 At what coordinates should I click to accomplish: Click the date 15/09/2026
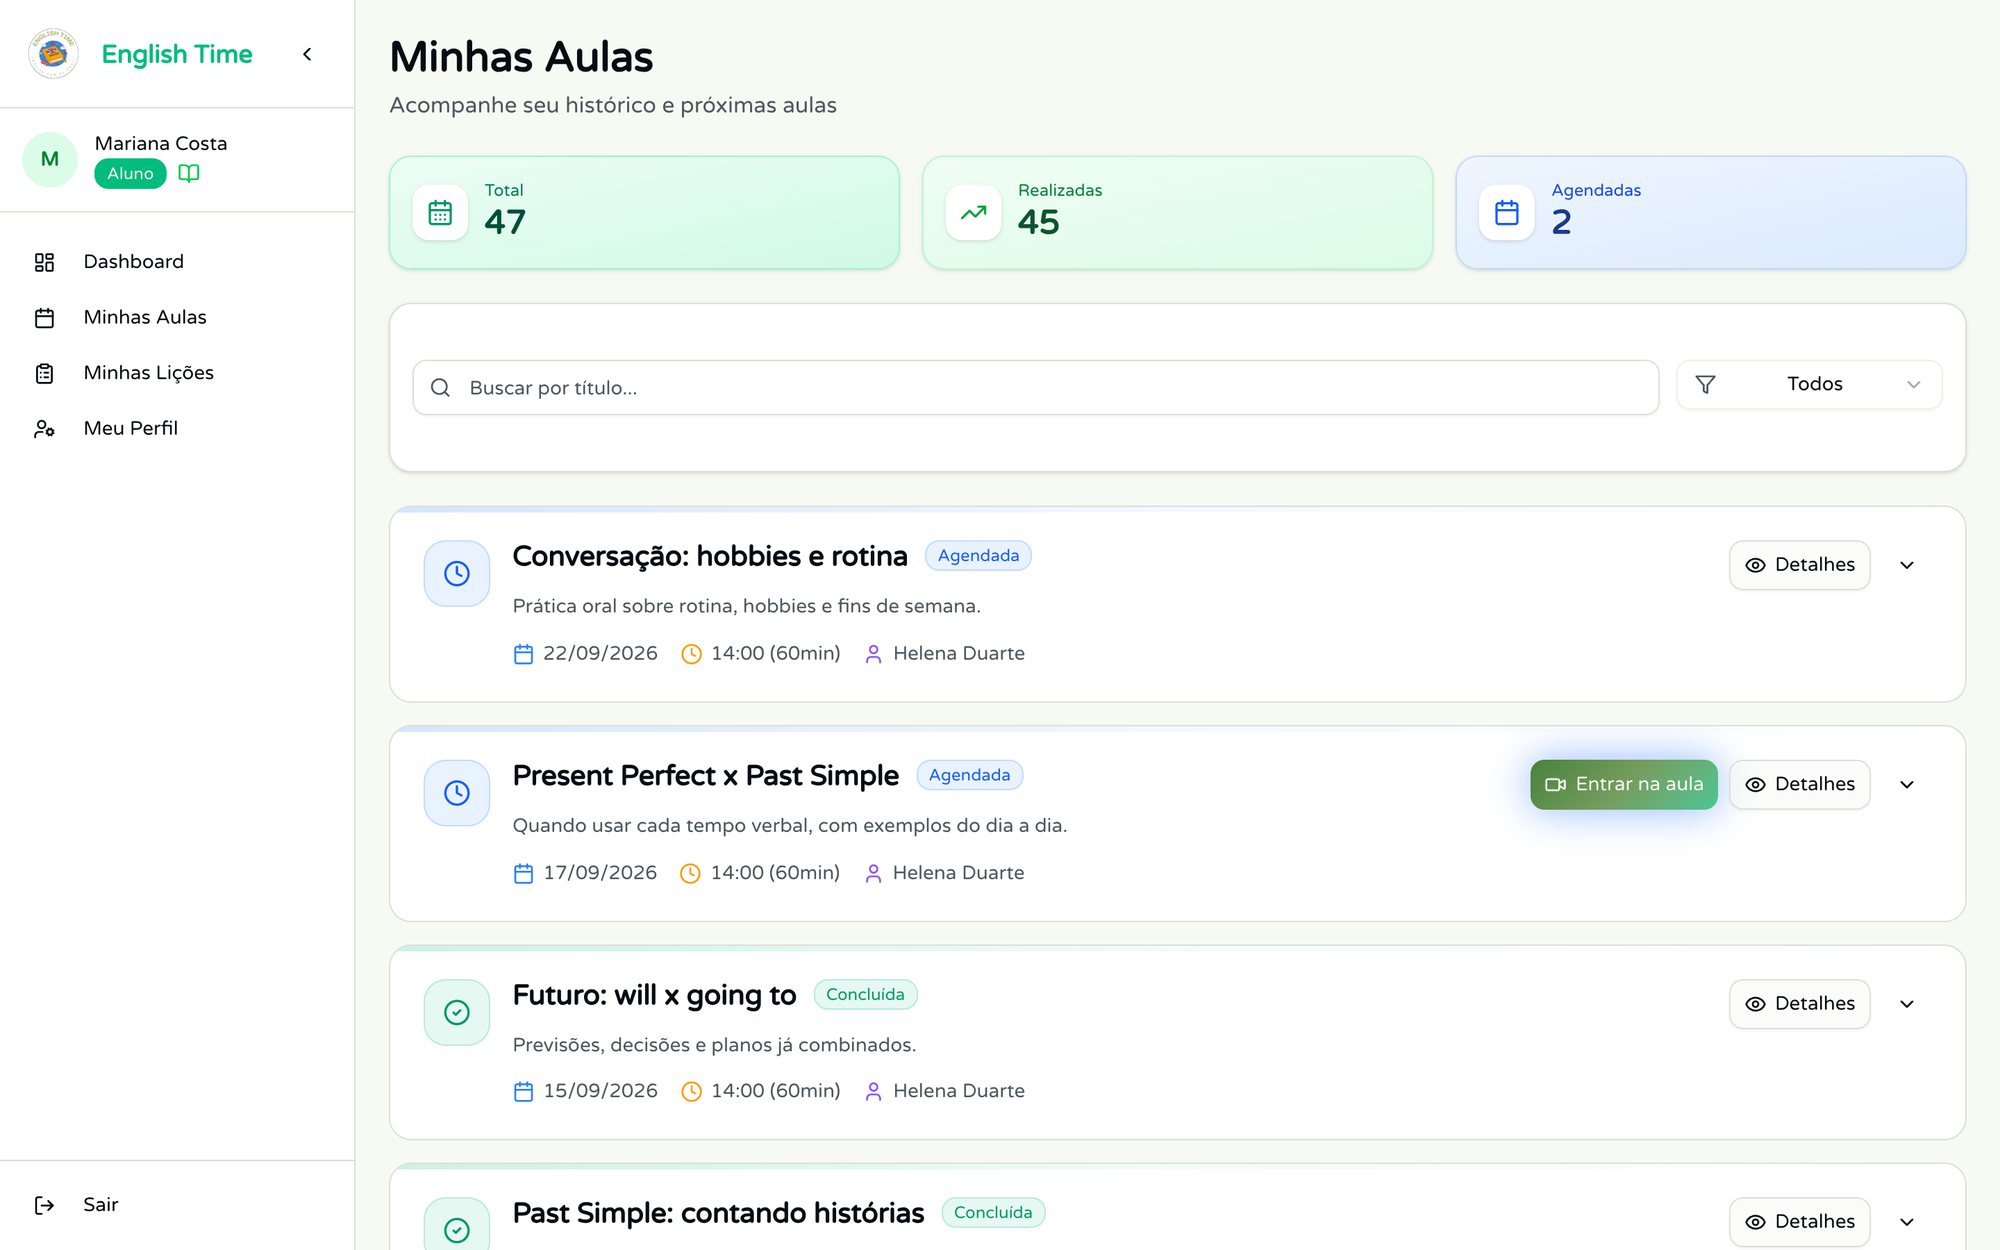(601, 1091)
